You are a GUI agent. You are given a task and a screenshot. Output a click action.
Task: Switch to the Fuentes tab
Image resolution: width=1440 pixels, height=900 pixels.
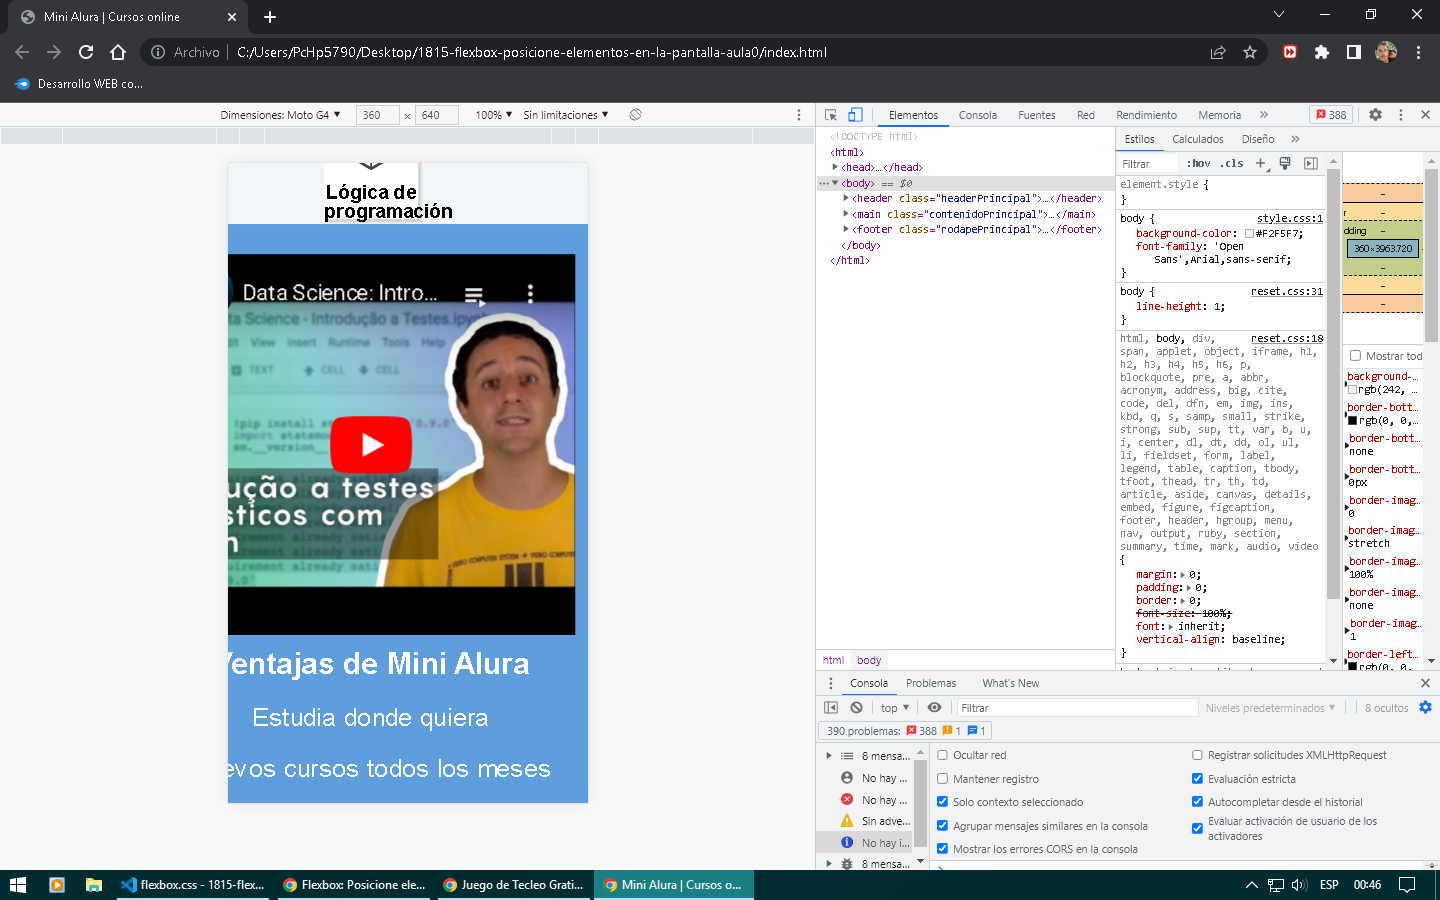point(1037,115)
